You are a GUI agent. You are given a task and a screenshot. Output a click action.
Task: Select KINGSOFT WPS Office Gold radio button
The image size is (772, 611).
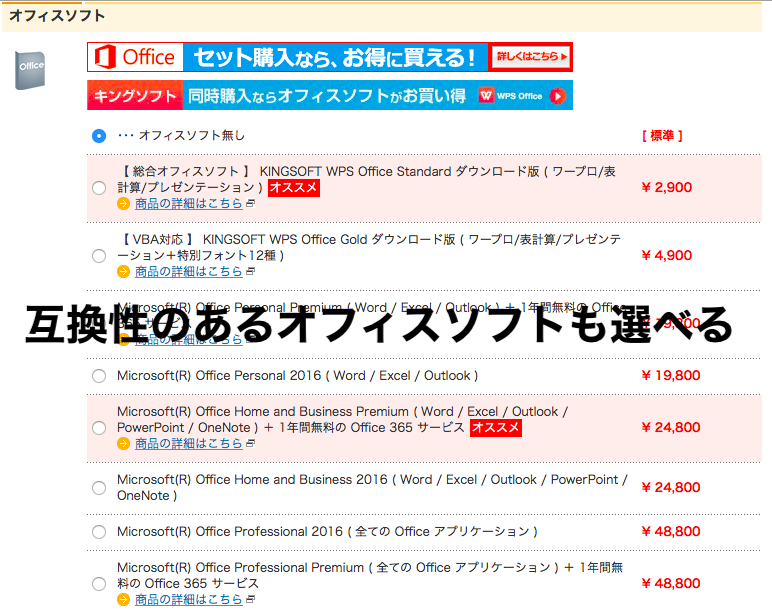pyautogui.click(x=98, y=256)
